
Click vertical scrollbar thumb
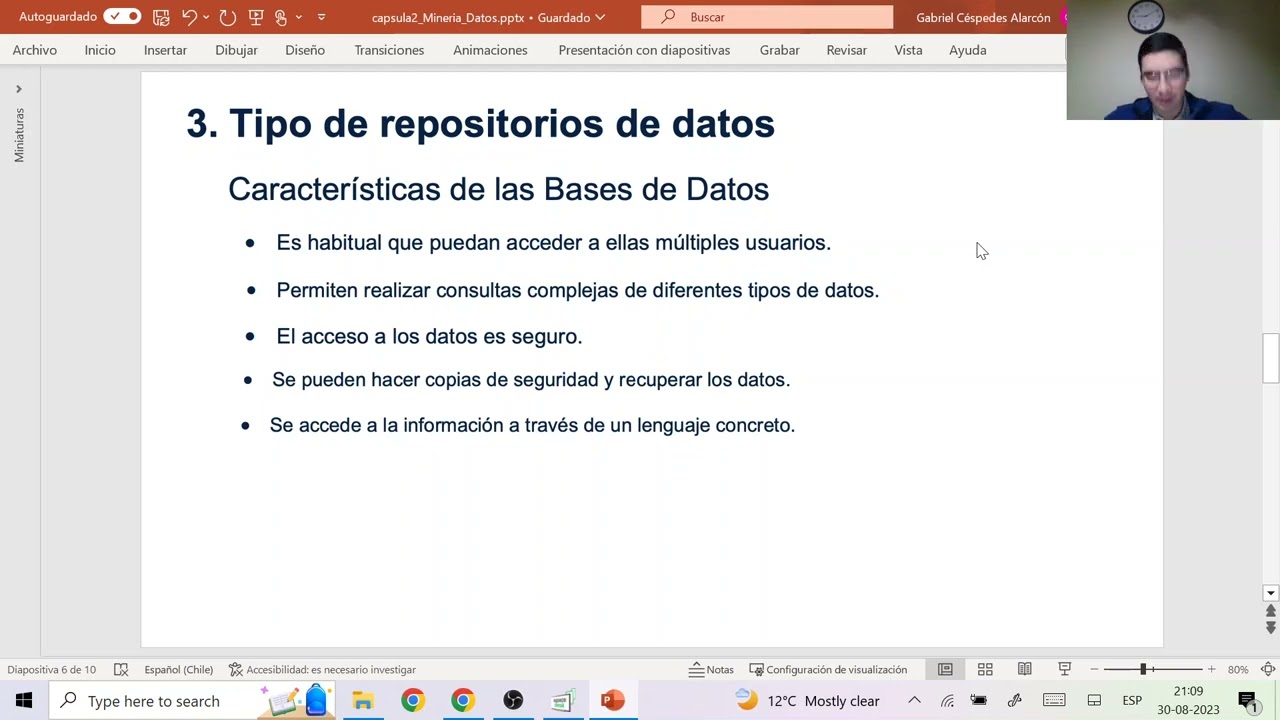[1271, 358]
